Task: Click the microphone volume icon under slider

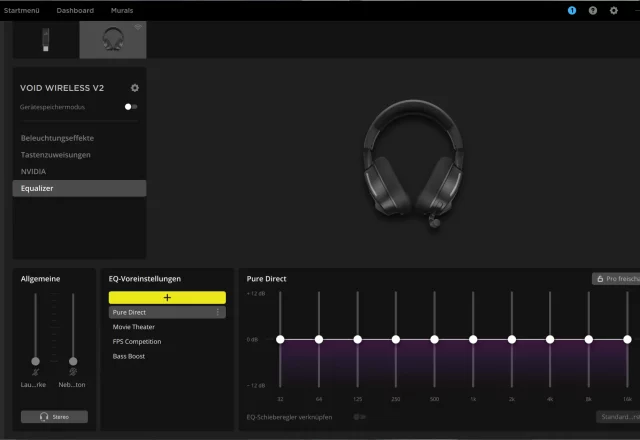Action: pyautogui.click(x=35, y=372)
